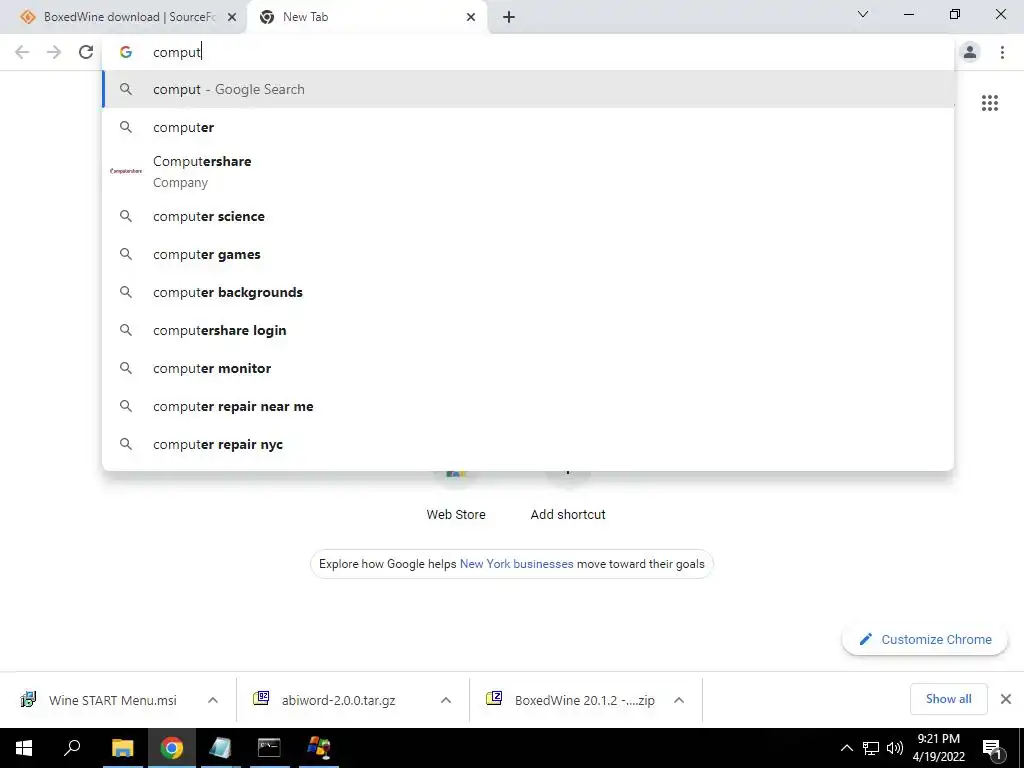Expand options for abiword-2.0.0.tar.gz download
The height and width of the screenshot is (768, 1024).
[446, 700]
